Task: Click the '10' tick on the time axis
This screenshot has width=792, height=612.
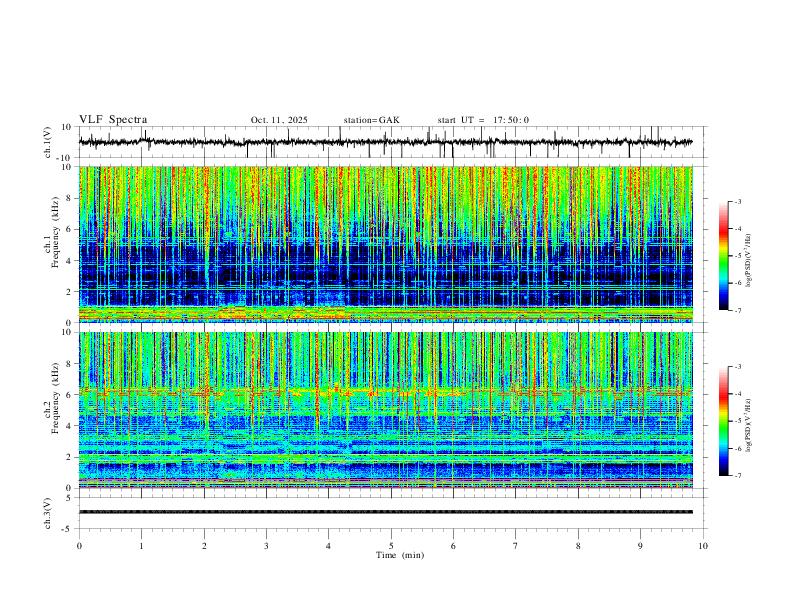Action: [703, 546]
